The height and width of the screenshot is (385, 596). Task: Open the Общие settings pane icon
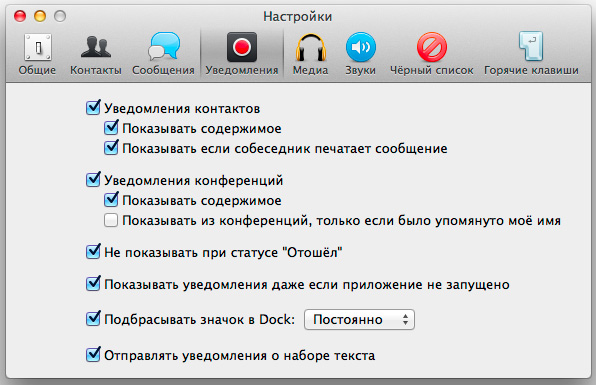pyautogui.click(x=37, y=47)
